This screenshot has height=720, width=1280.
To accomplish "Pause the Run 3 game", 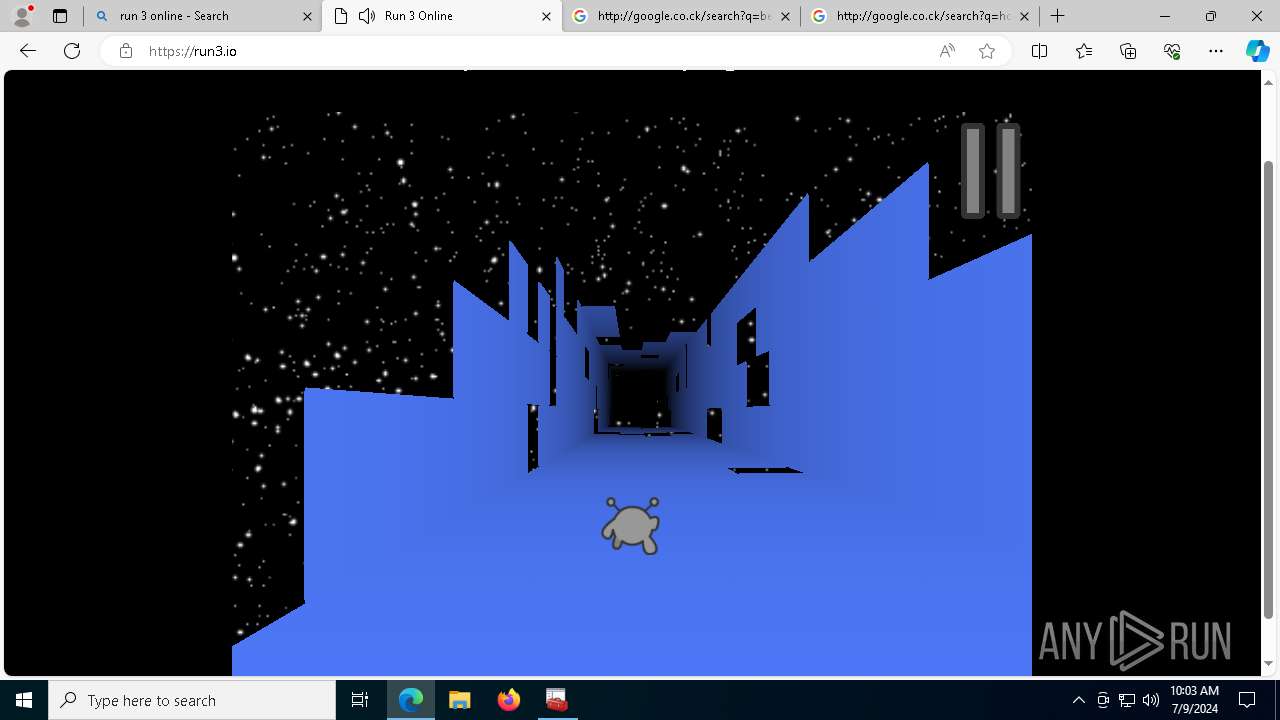I will click(990, 171).
